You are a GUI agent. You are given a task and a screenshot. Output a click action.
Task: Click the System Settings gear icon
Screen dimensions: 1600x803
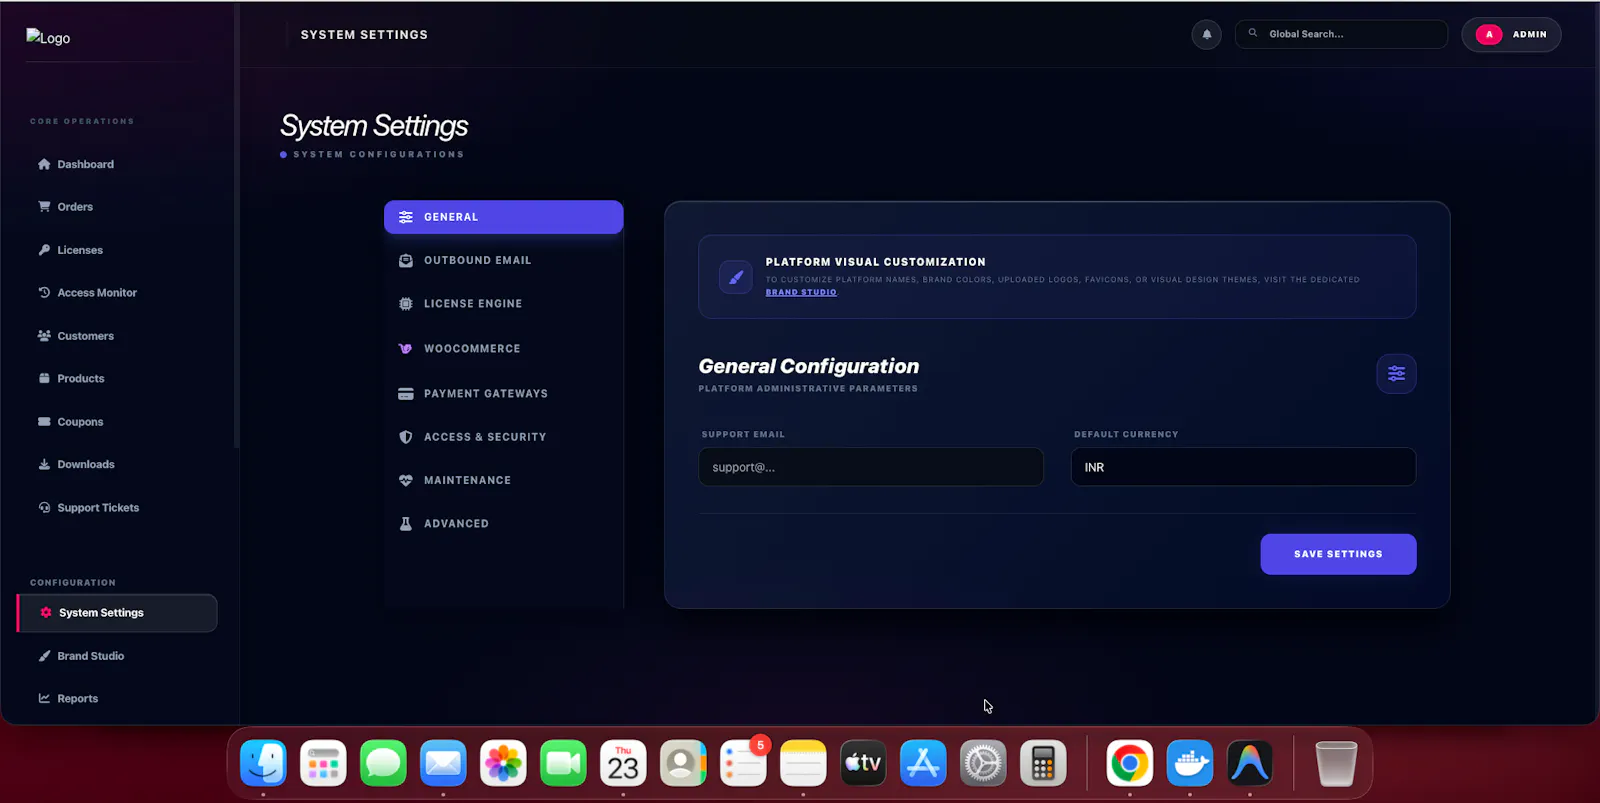point(46,613)
